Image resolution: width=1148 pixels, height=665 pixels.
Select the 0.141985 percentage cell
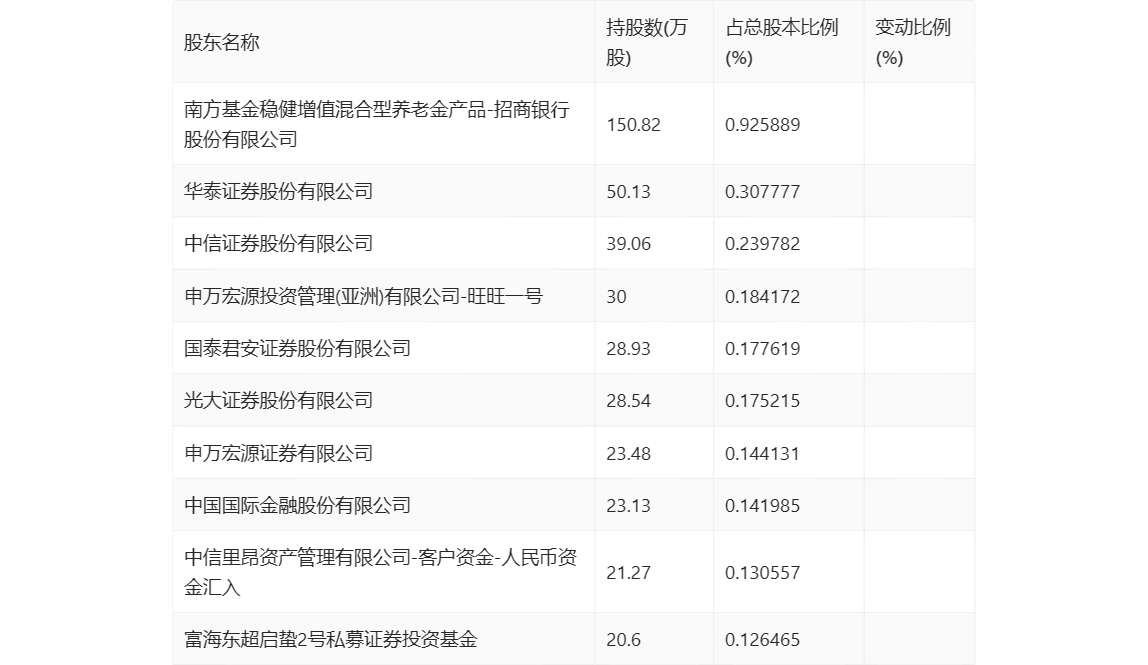[x=762, y=505]
